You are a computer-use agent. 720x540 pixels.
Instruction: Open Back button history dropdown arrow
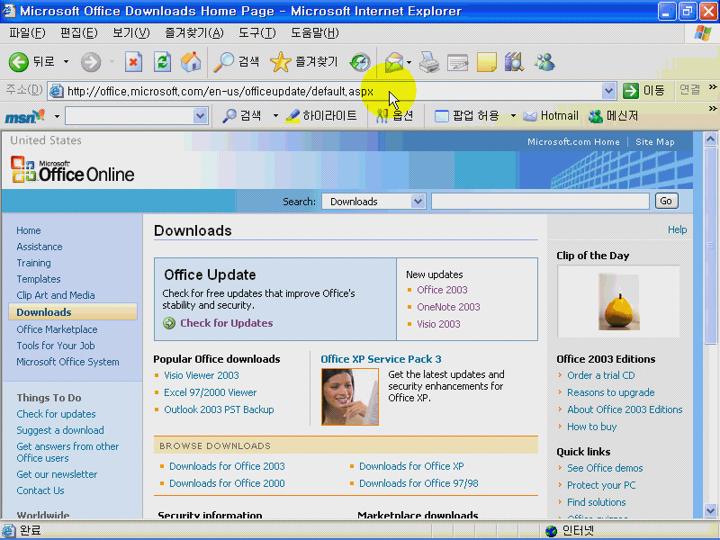coord(66,62)
